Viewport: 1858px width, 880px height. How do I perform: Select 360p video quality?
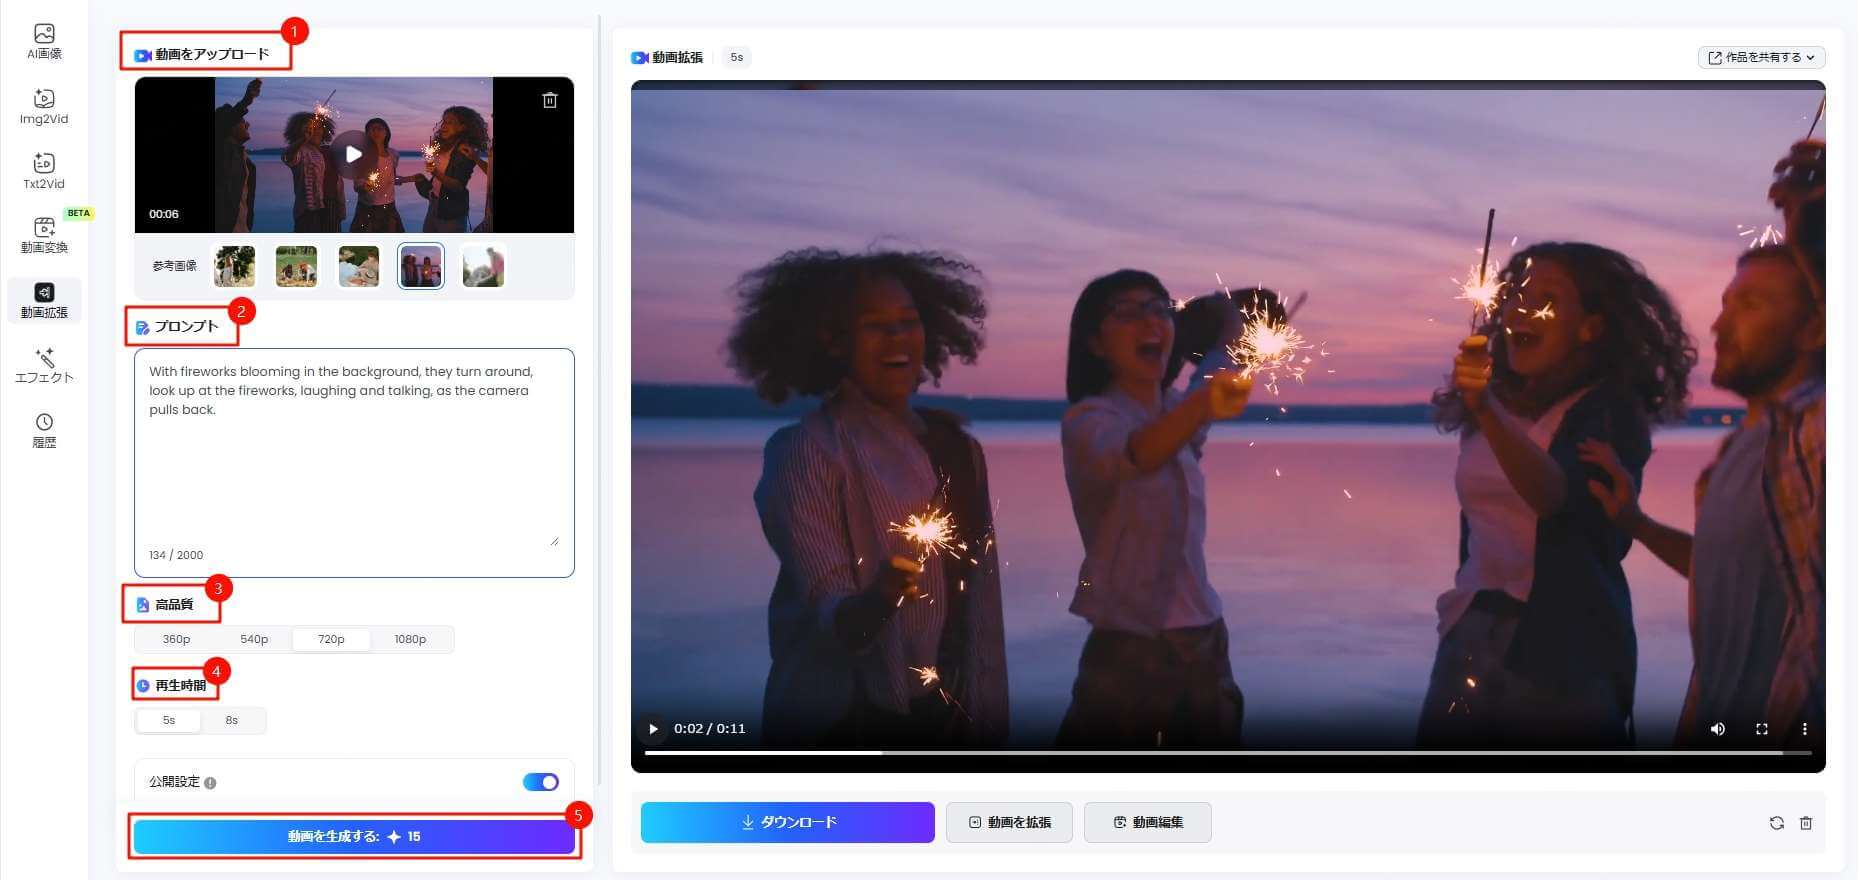point(176,639)
